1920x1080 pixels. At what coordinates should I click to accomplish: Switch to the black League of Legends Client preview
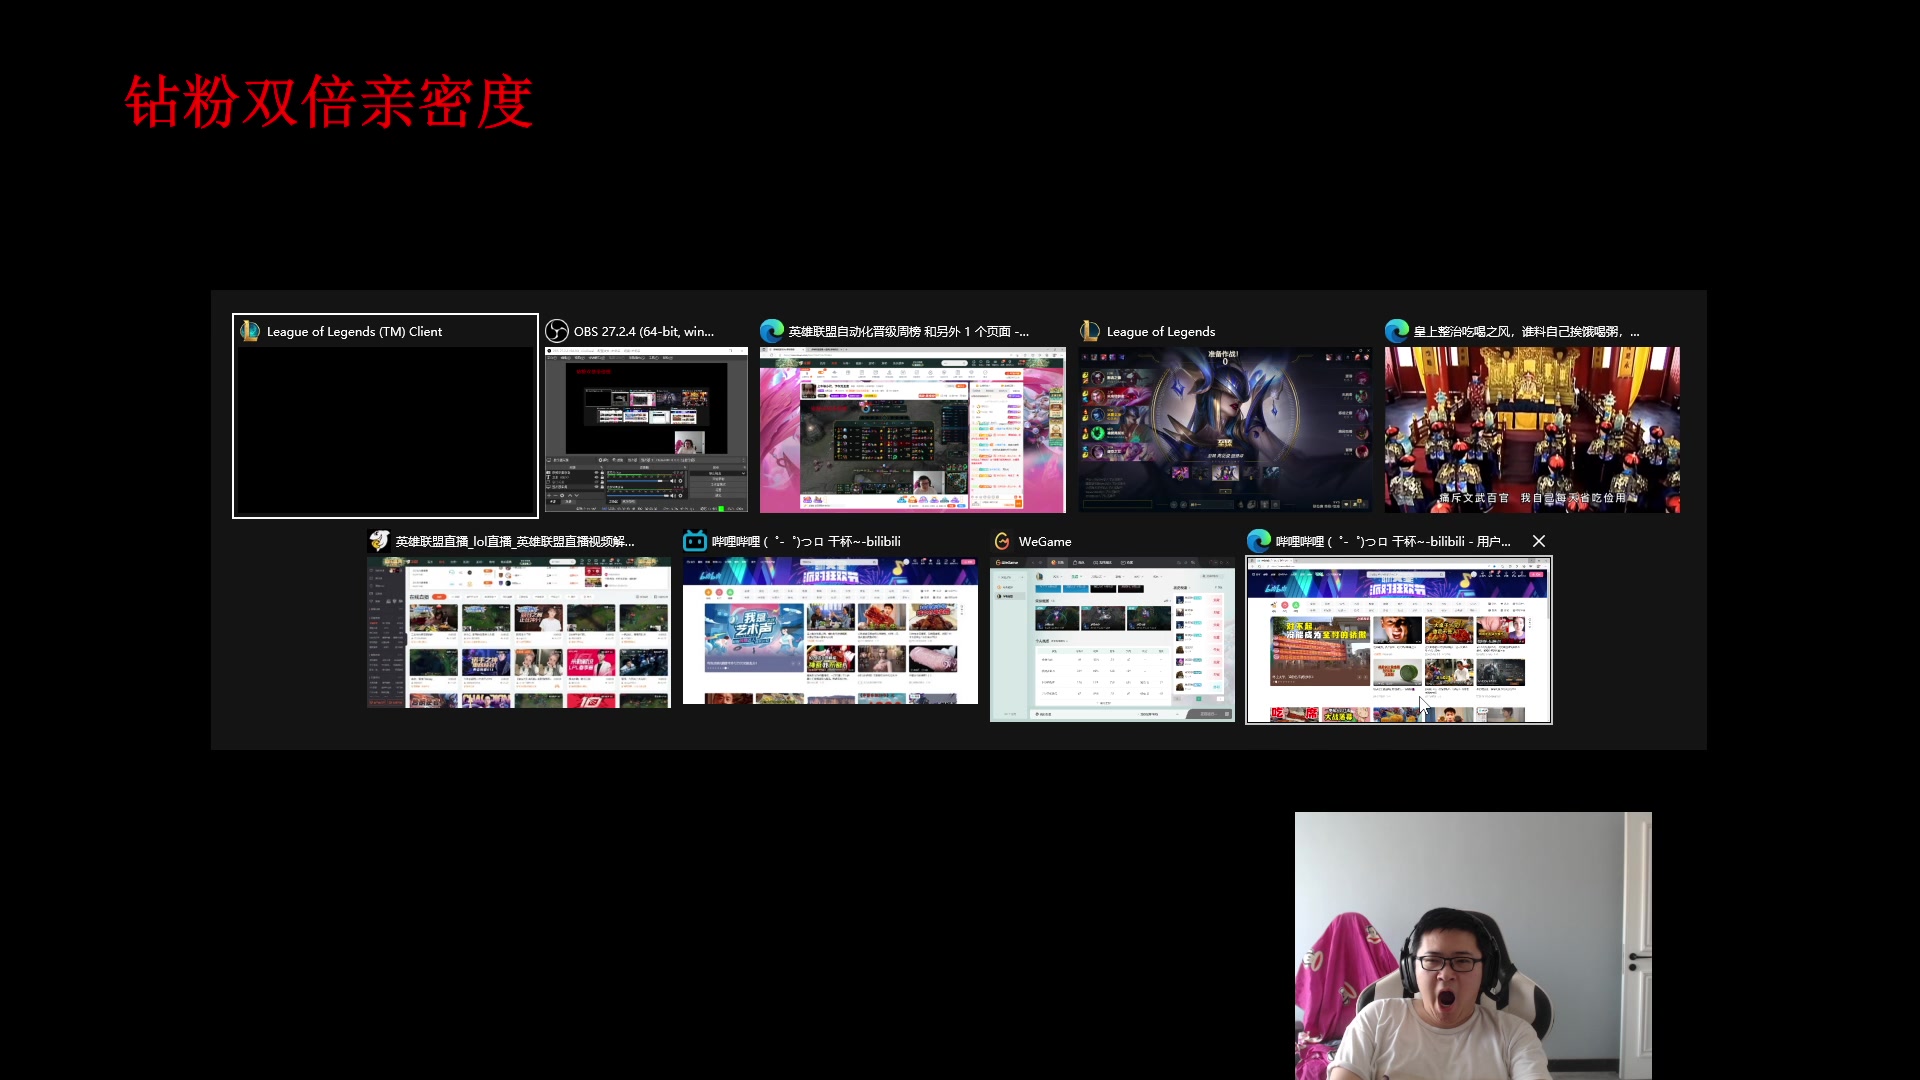coord(385,430)
